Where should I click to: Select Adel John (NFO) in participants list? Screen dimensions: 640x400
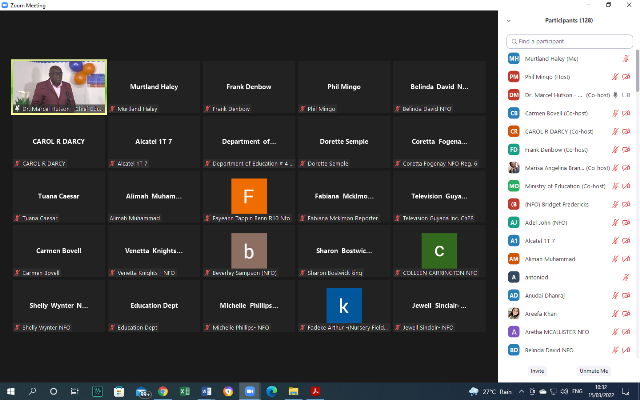[548, 222]
